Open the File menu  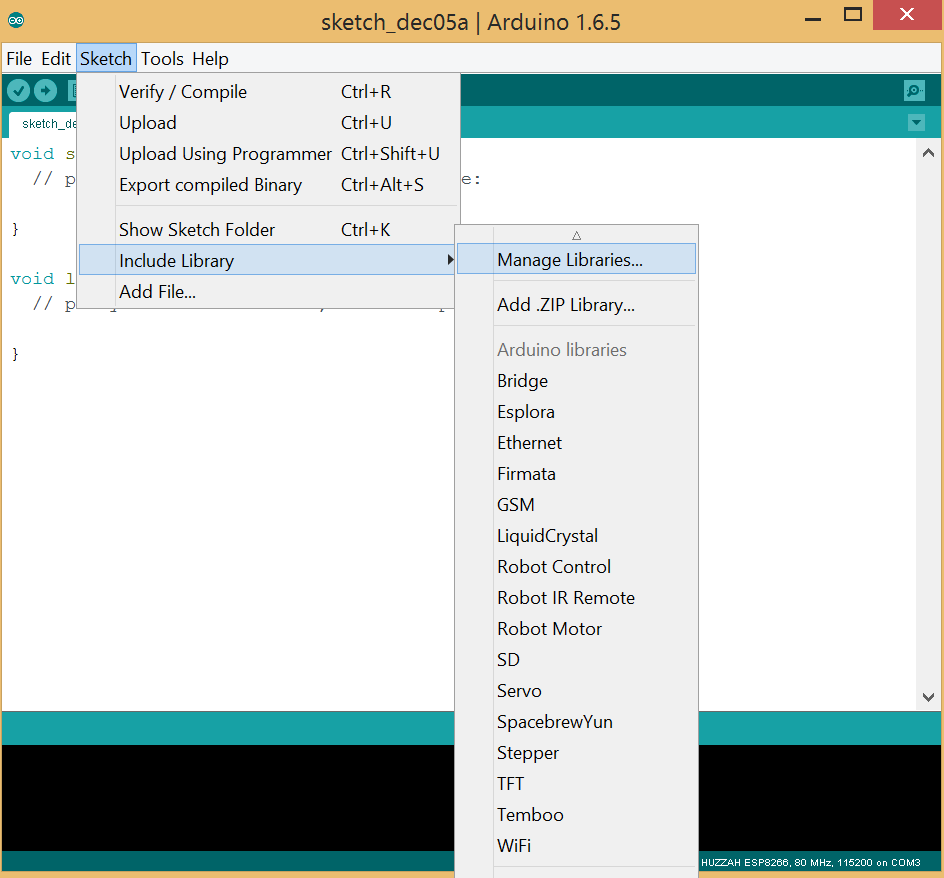point(18,58)
